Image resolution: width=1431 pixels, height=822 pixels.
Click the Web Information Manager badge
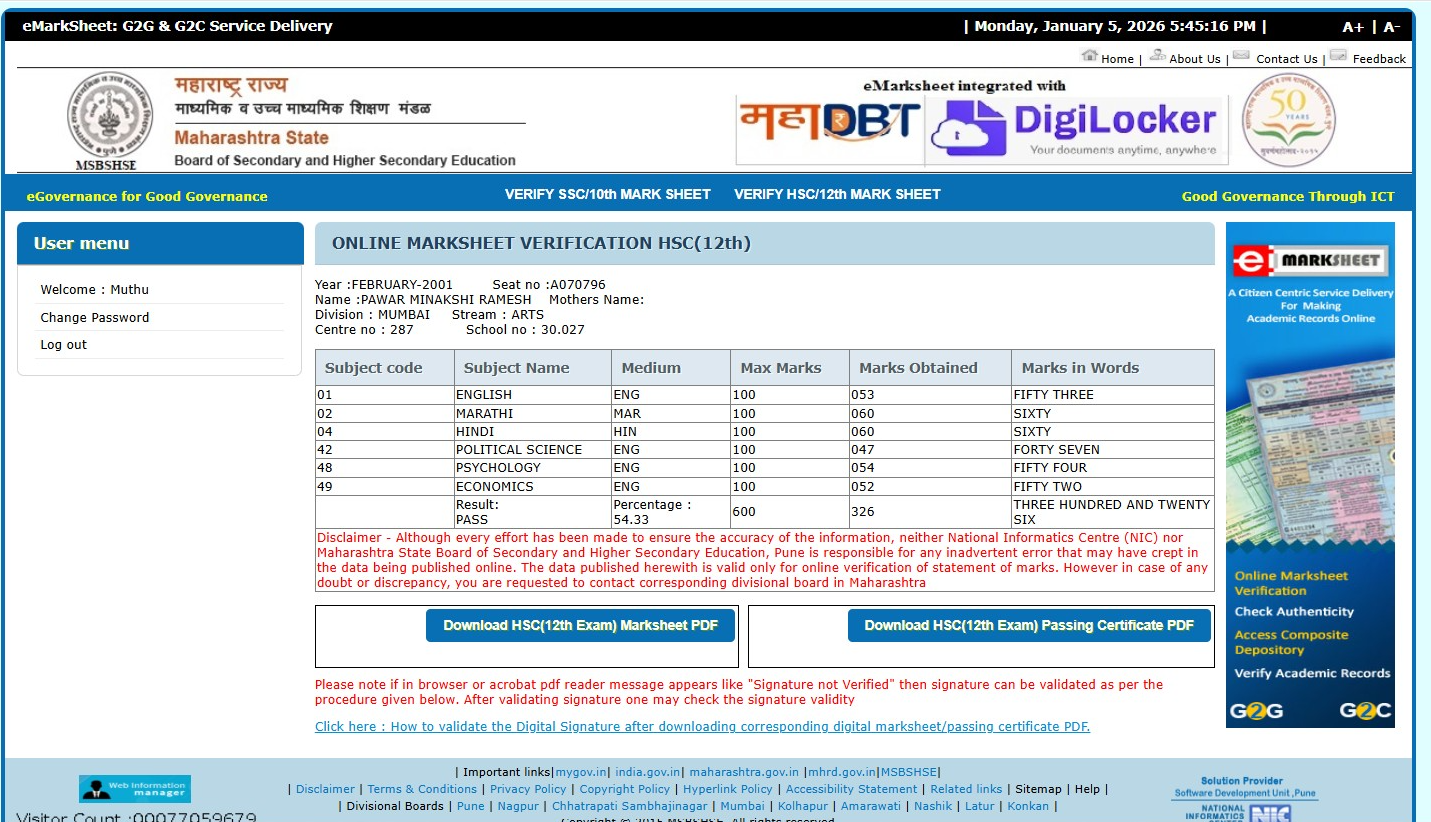pos(135,789)
